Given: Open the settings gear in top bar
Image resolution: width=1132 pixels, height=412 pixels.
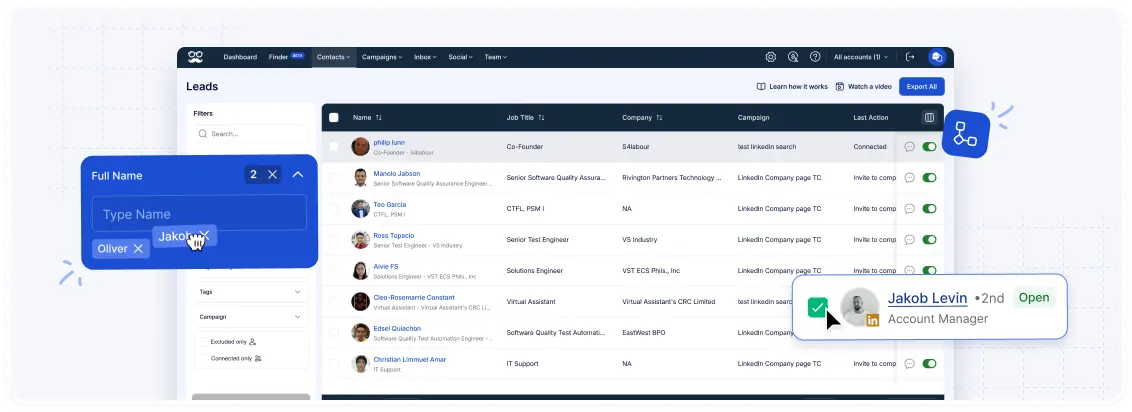Looking at the screenshot, I should (x=770, y=57).
